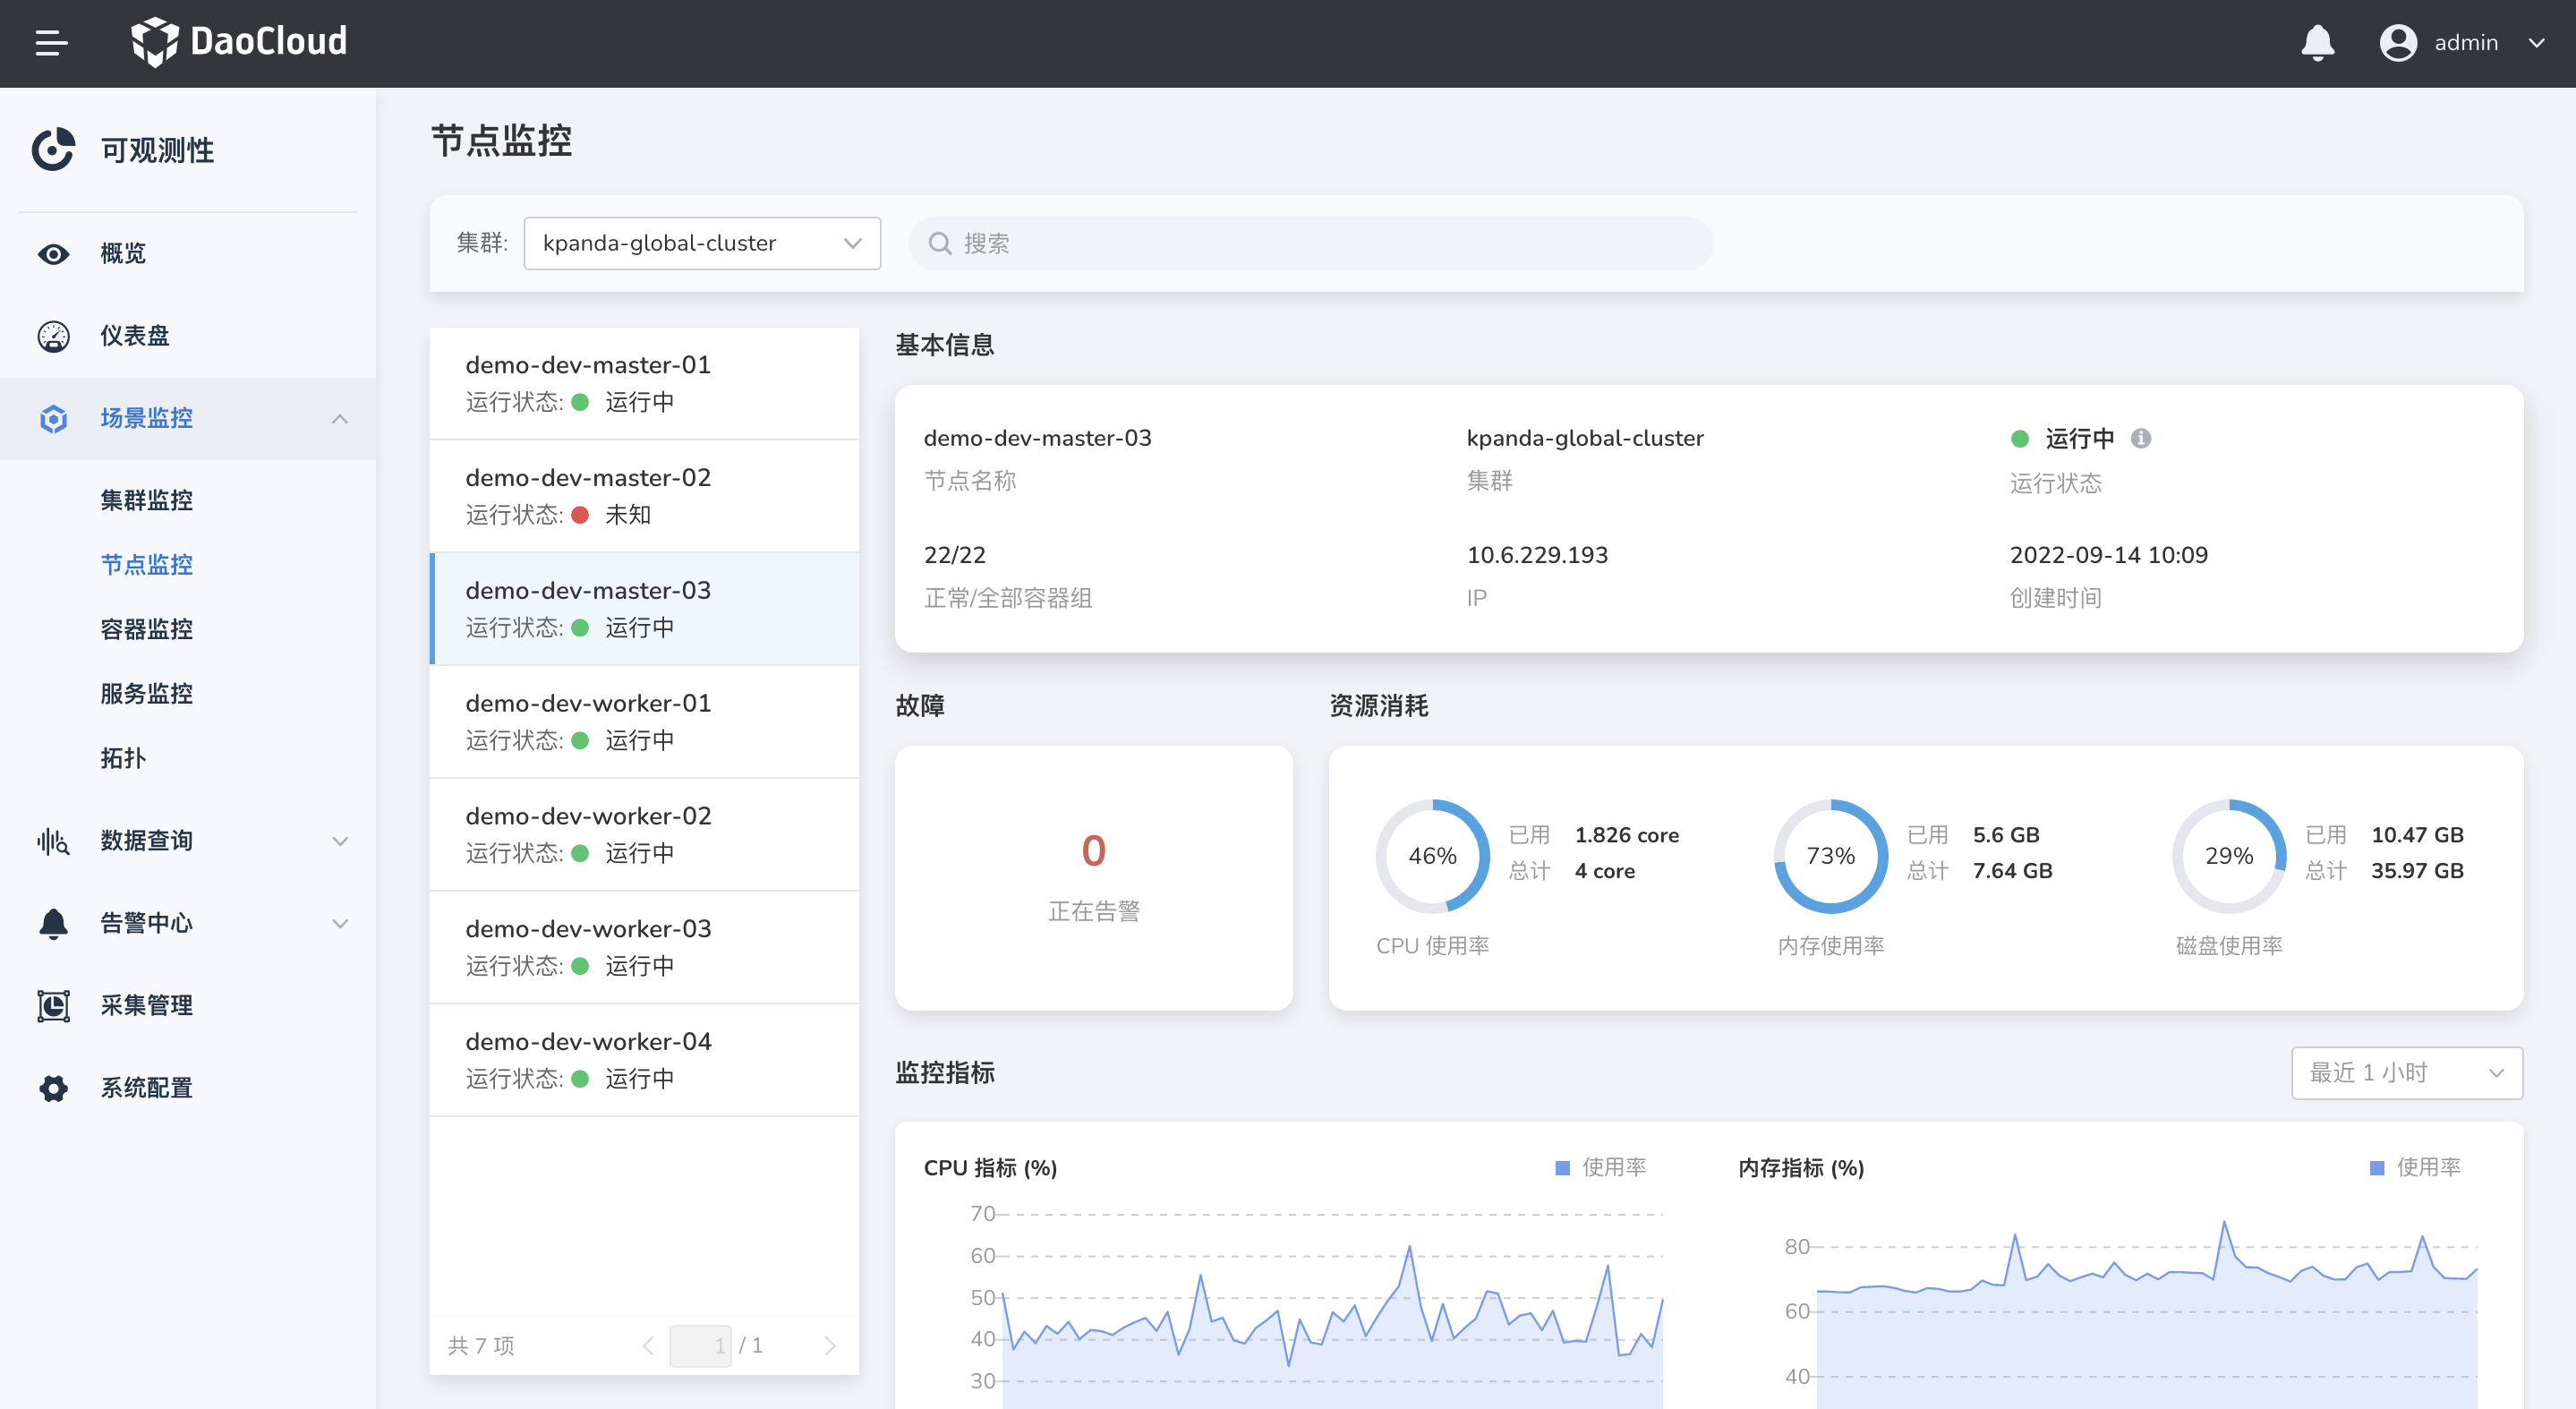Select node demo-dev-worker-03
Screen dimensions: 2576x1409
(644, 948)
